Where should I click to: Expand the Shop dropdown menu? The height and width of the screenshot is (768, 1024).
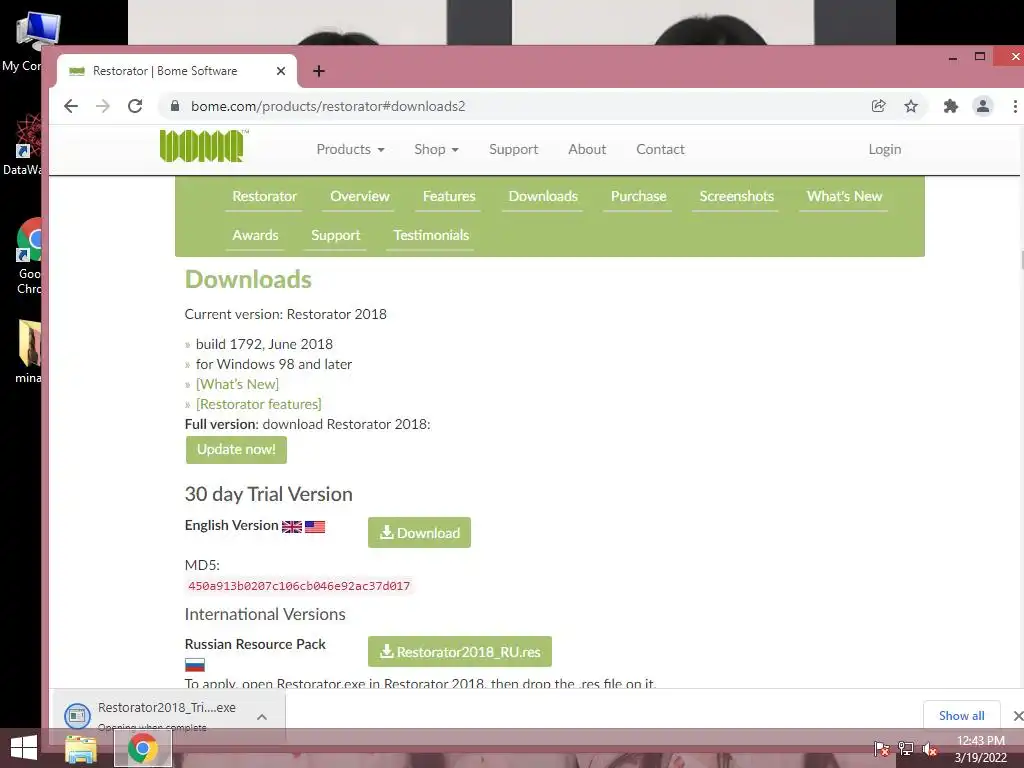click(x=436, y=150)
